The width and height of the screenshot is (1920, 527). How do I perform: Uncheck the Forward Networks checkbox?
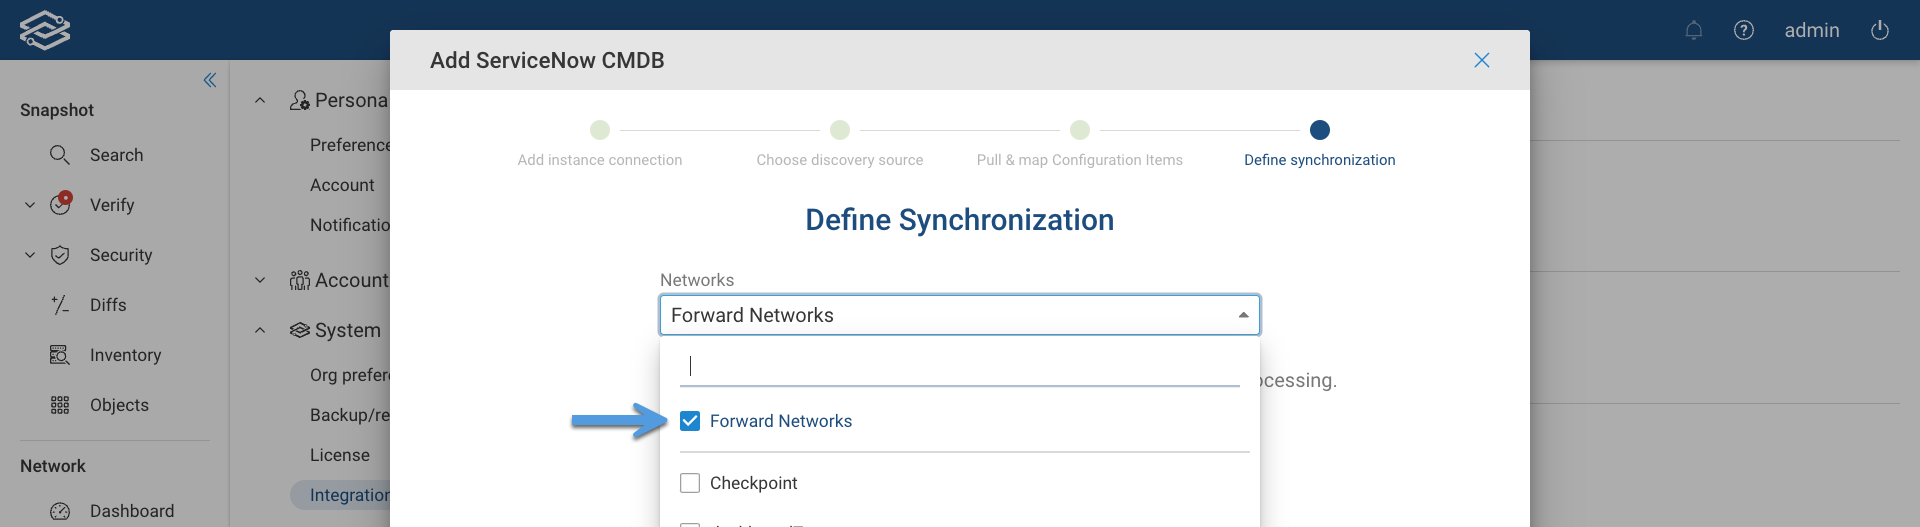[690, 421]
